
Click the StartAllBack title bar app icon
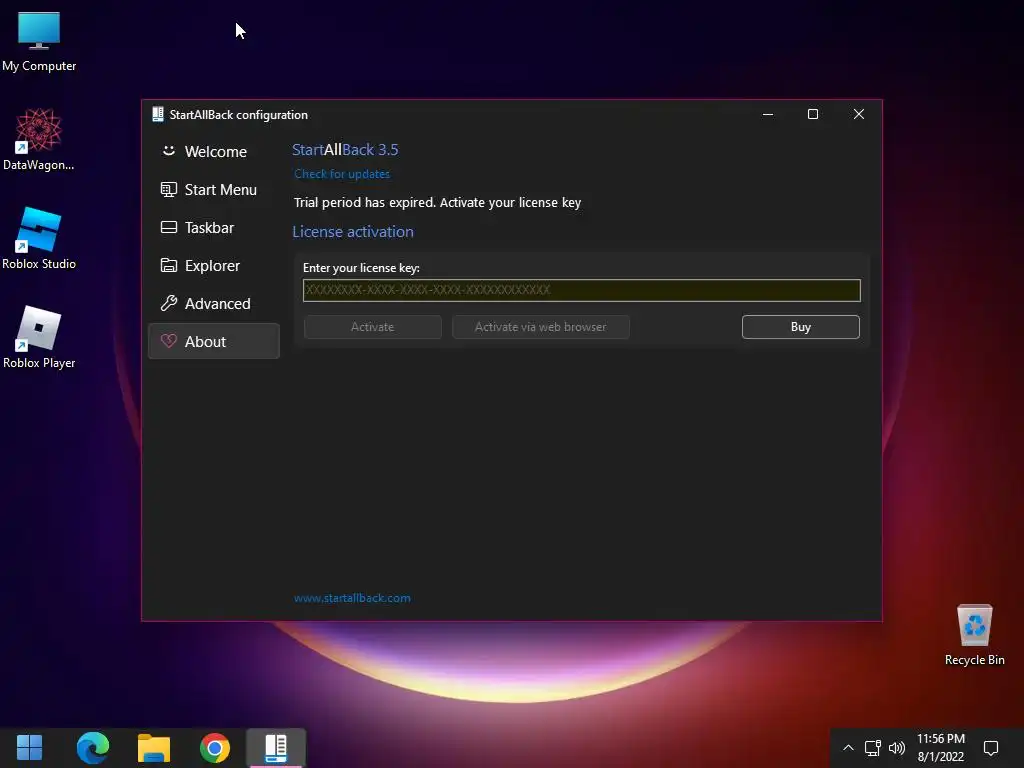[157, 114]
